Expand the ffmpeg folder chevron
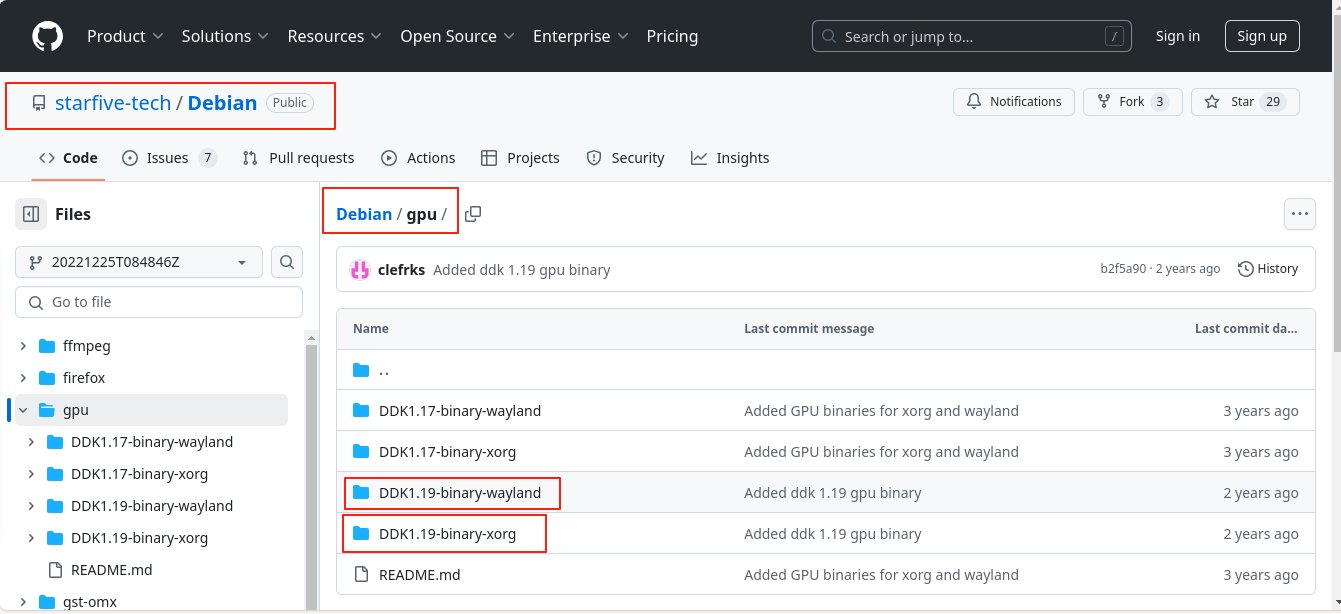The image size is (1341, 614). 23,346
